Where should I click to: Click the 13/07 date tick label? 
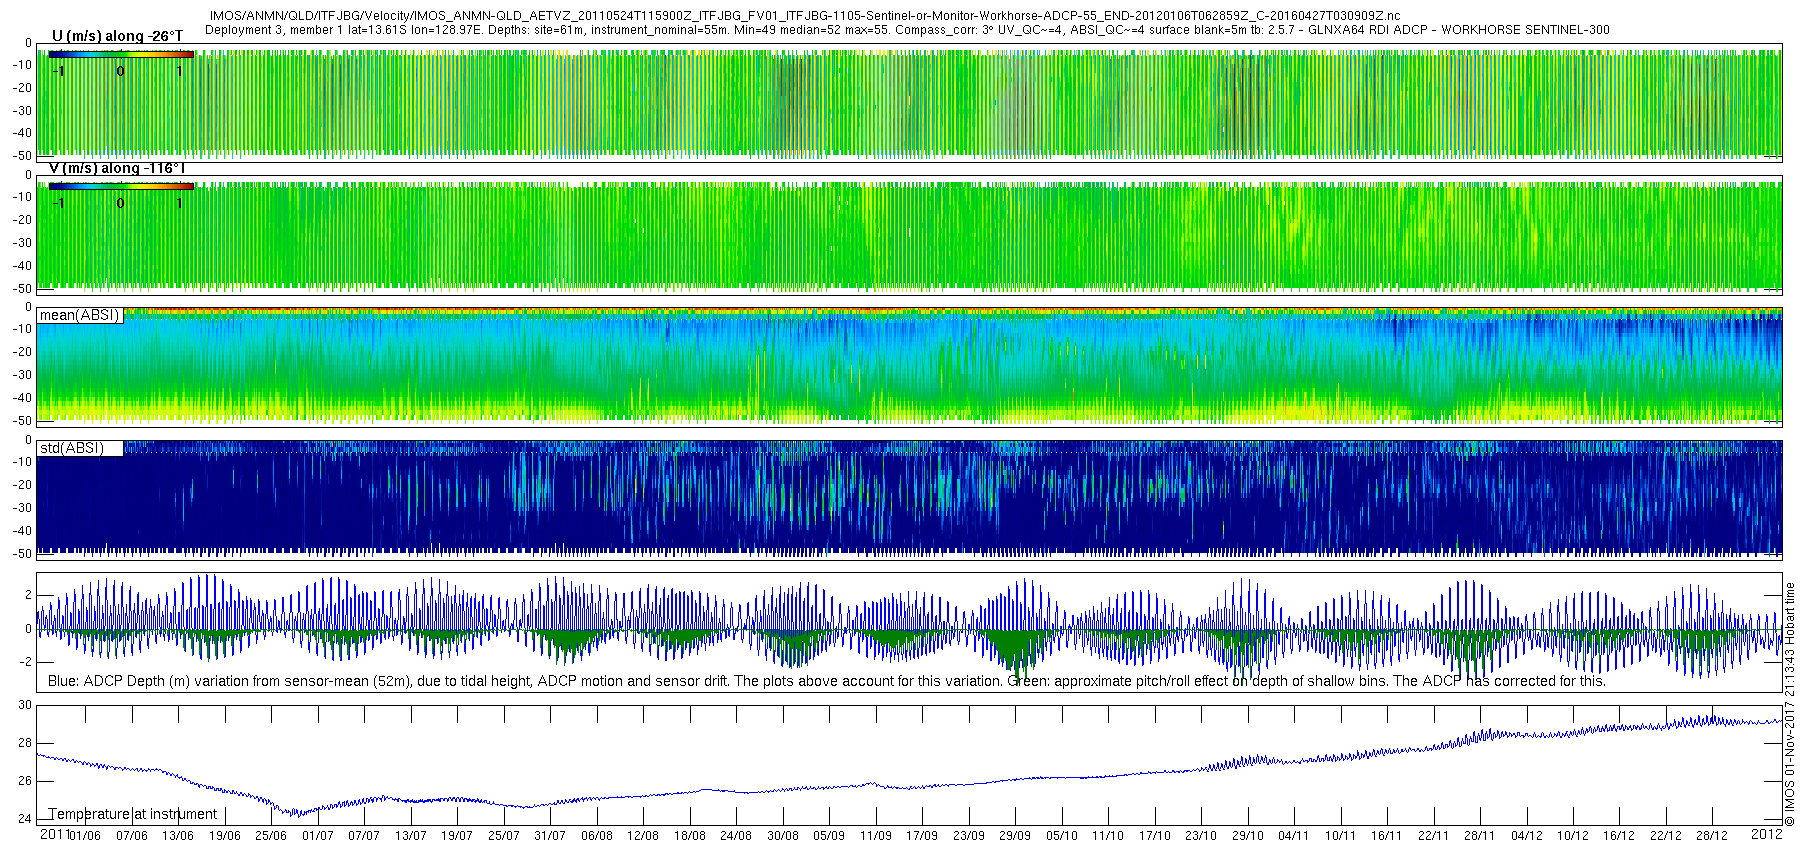click(x=411, y=835)
